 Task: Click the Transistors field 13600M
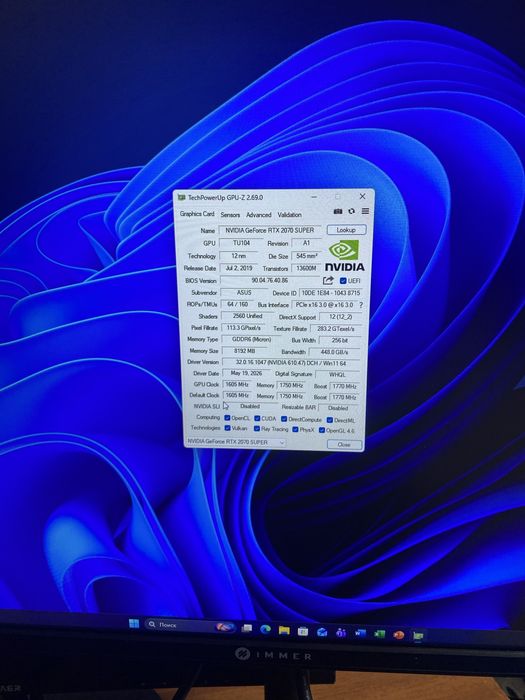coord(306,268)
